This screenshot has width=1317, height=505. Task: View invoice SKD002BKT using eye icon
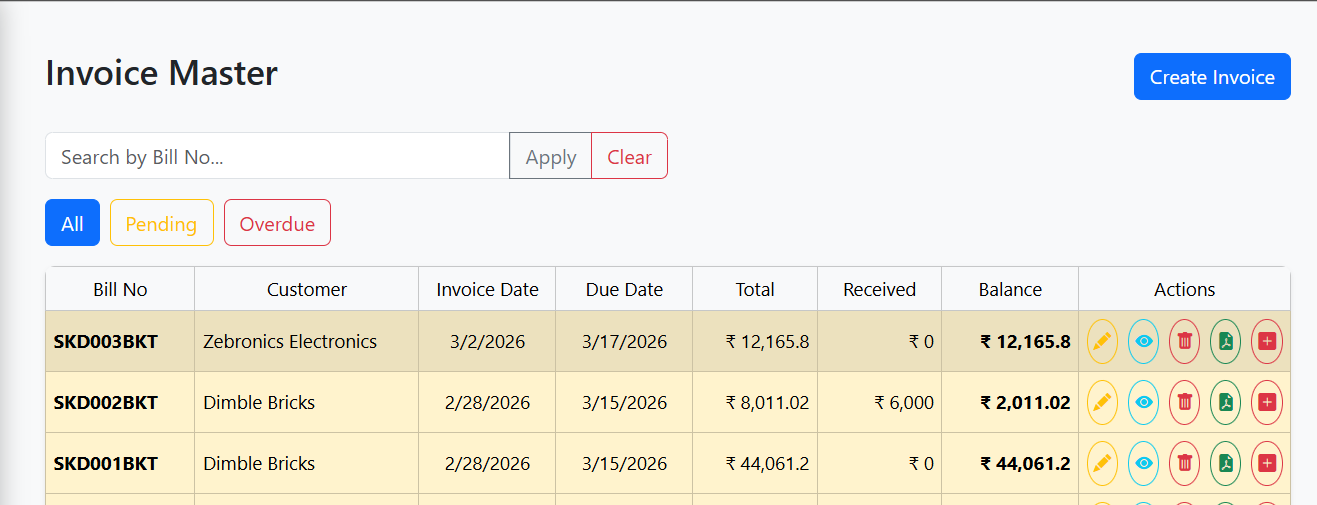[x=1144, y=402]
